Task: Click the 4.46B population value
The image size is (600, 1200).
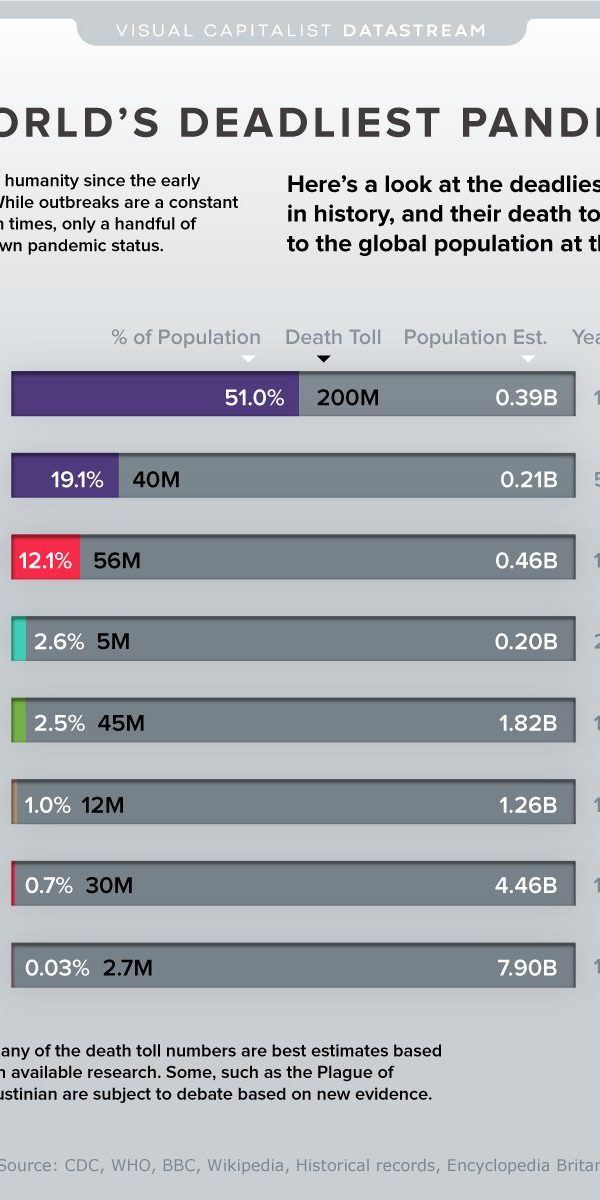Action: pos(526,885)
